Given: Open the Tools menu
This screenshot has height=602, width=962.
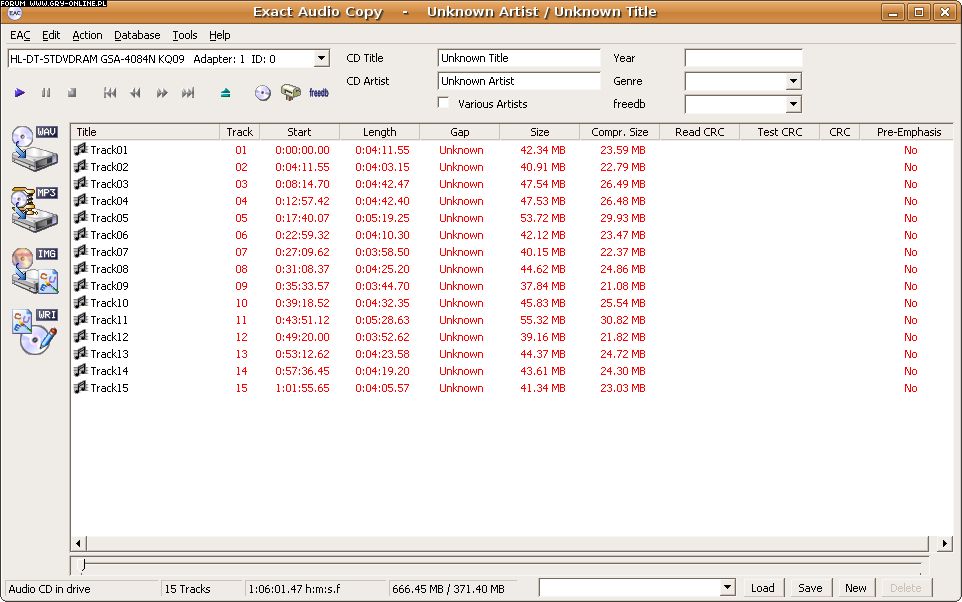Looking at the screenshot, I should pos(185,35).
